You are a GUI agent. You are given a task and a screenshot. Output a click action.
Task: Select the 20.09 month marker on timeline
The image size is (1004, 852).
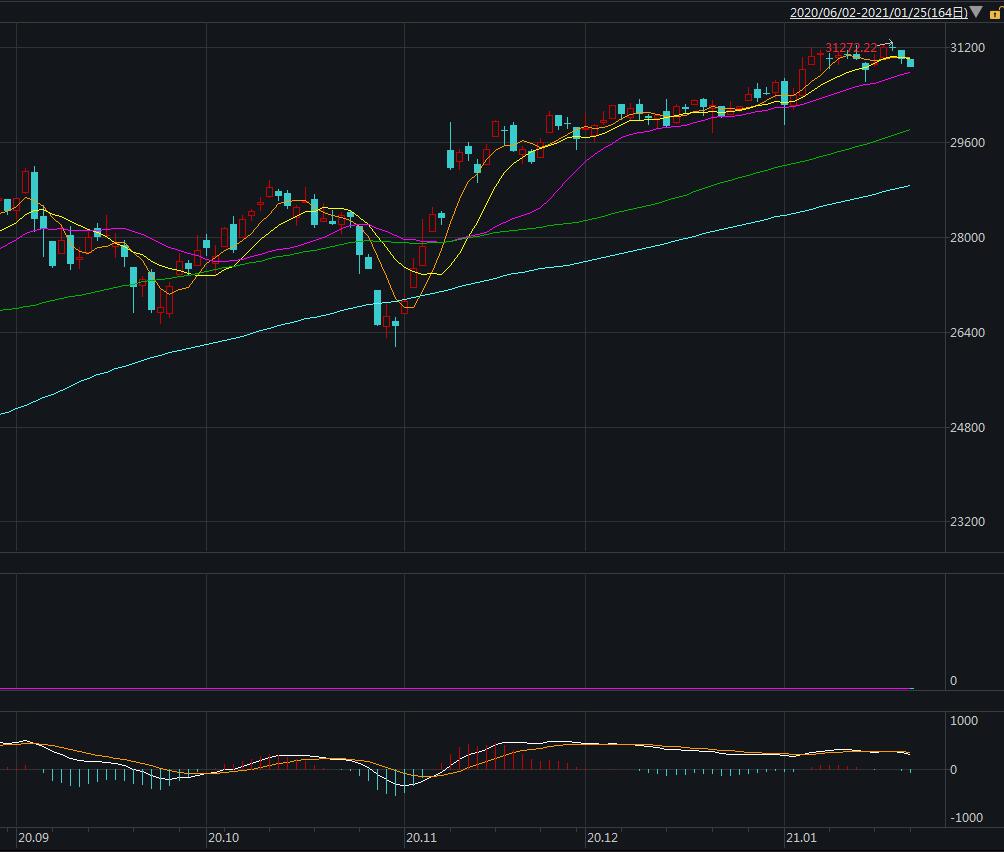coord(33,837)
